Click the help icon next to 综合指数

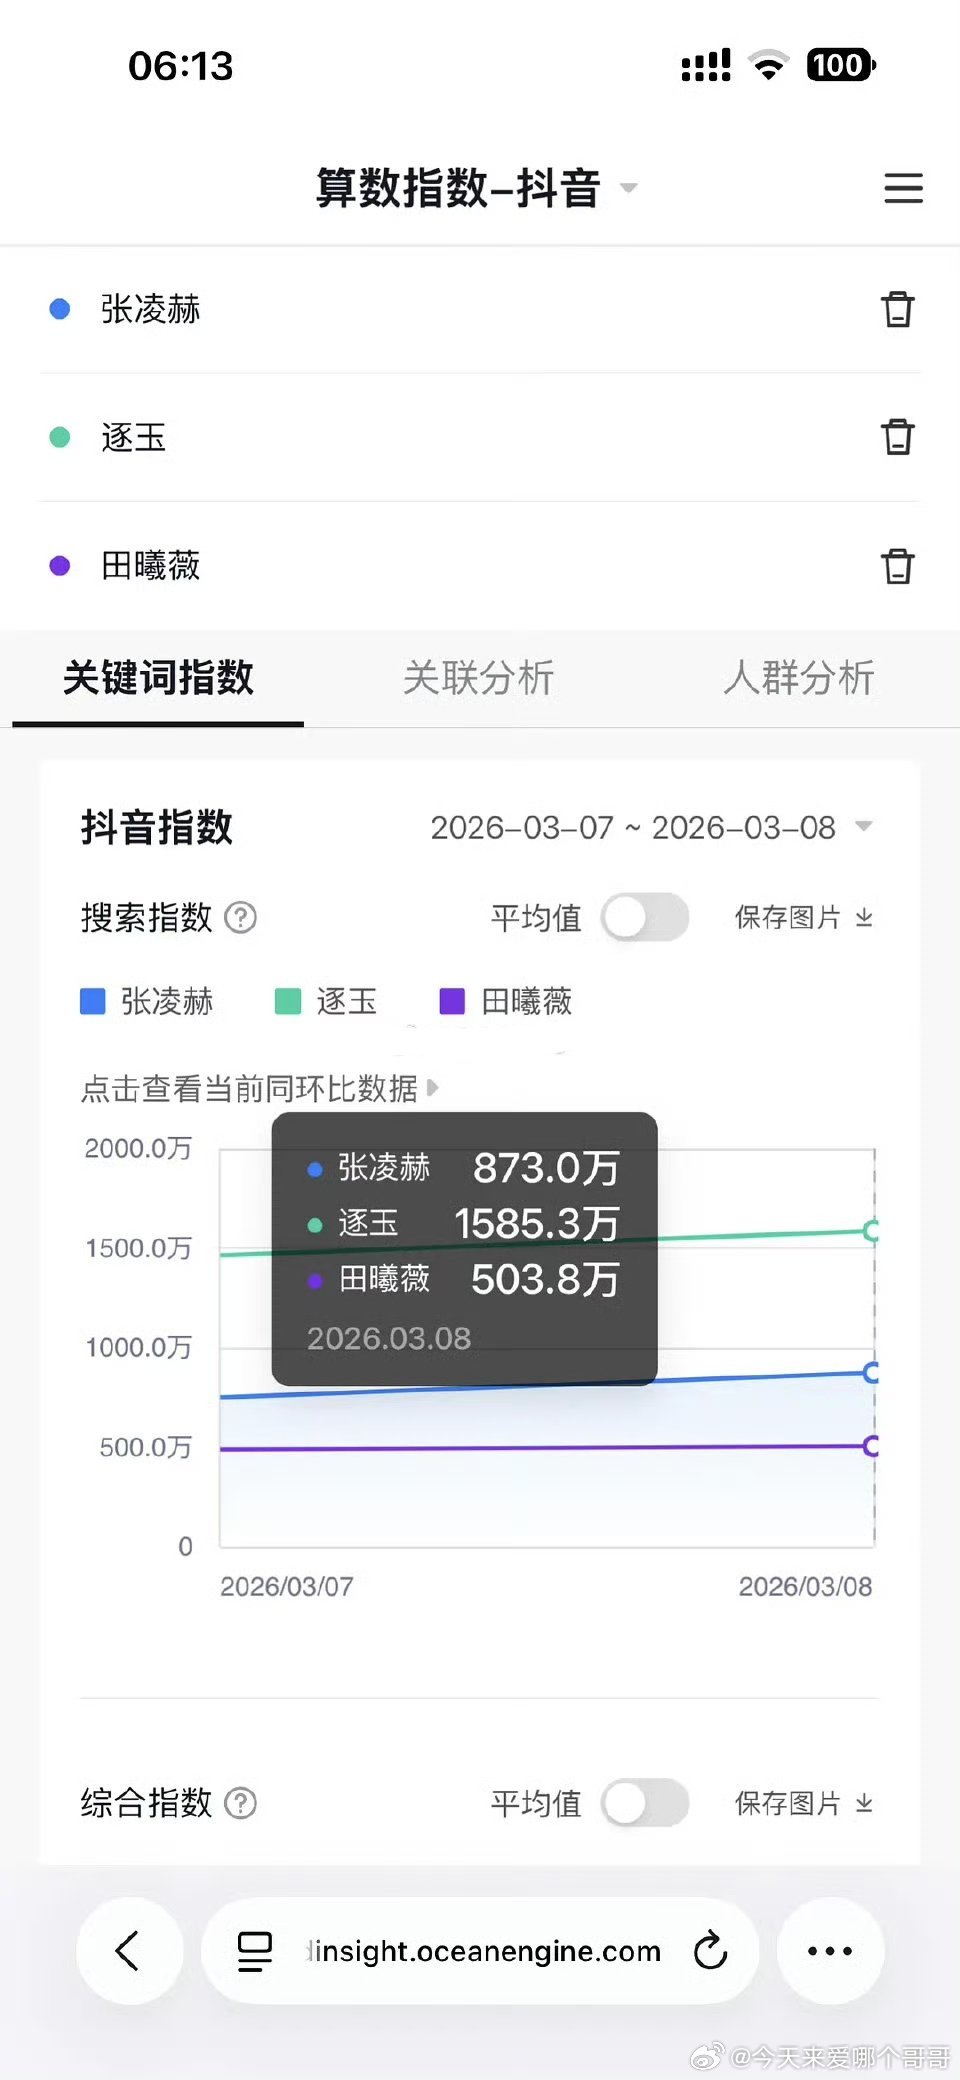(240, 1803)
